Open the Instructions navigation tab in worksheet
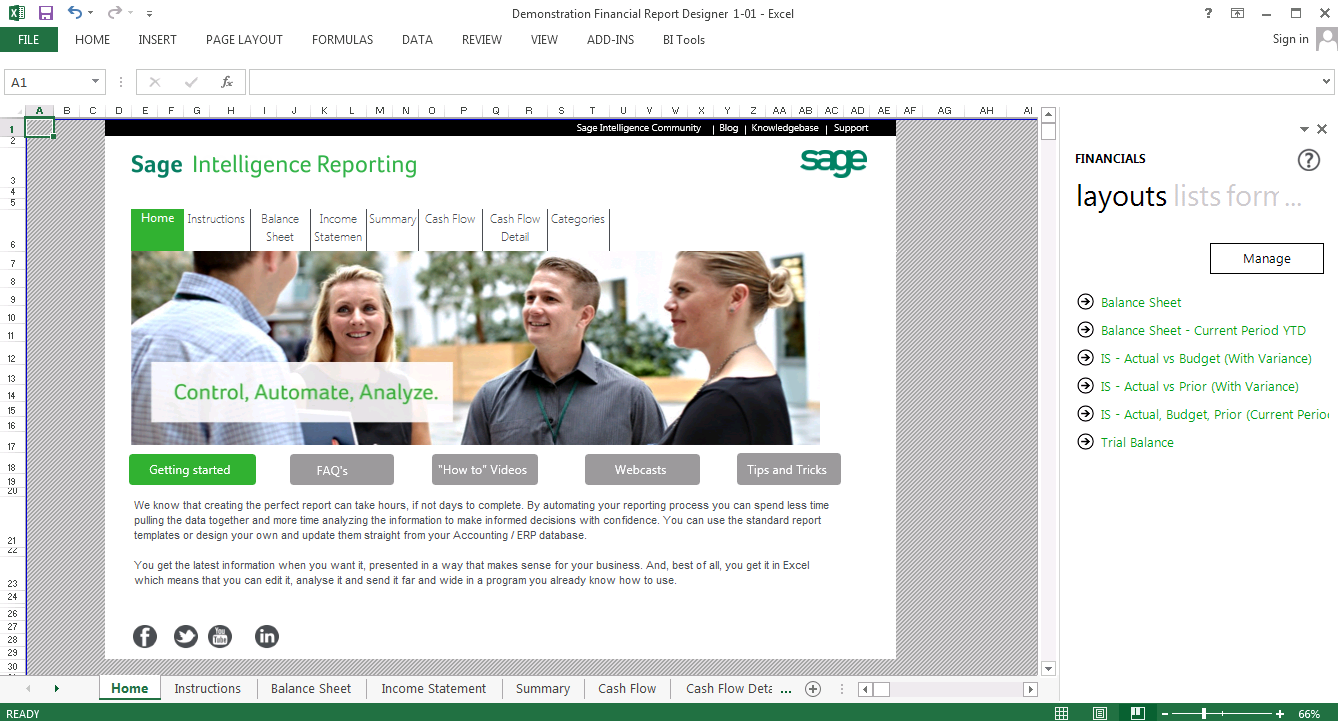1338x721 pixels. coord(215,219)
